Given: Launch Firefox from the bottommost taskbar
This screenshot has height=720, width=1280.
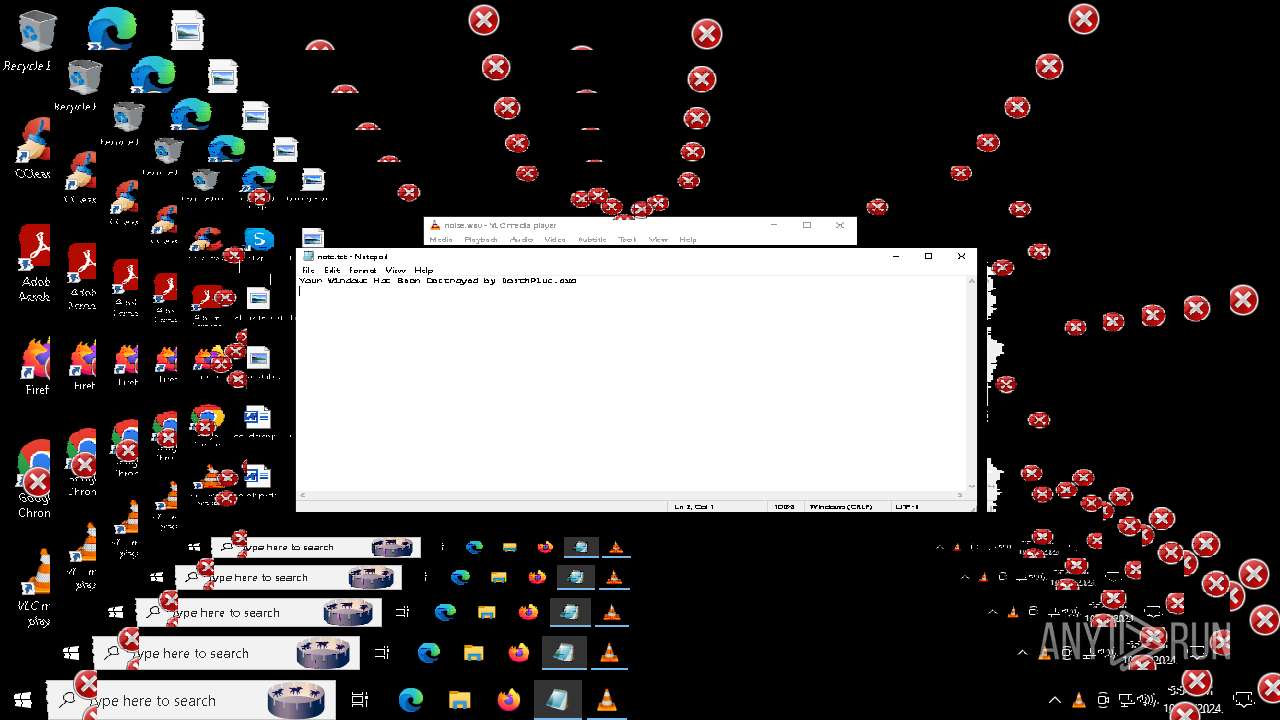Looking at the screenshot, I should pos(508,701).
